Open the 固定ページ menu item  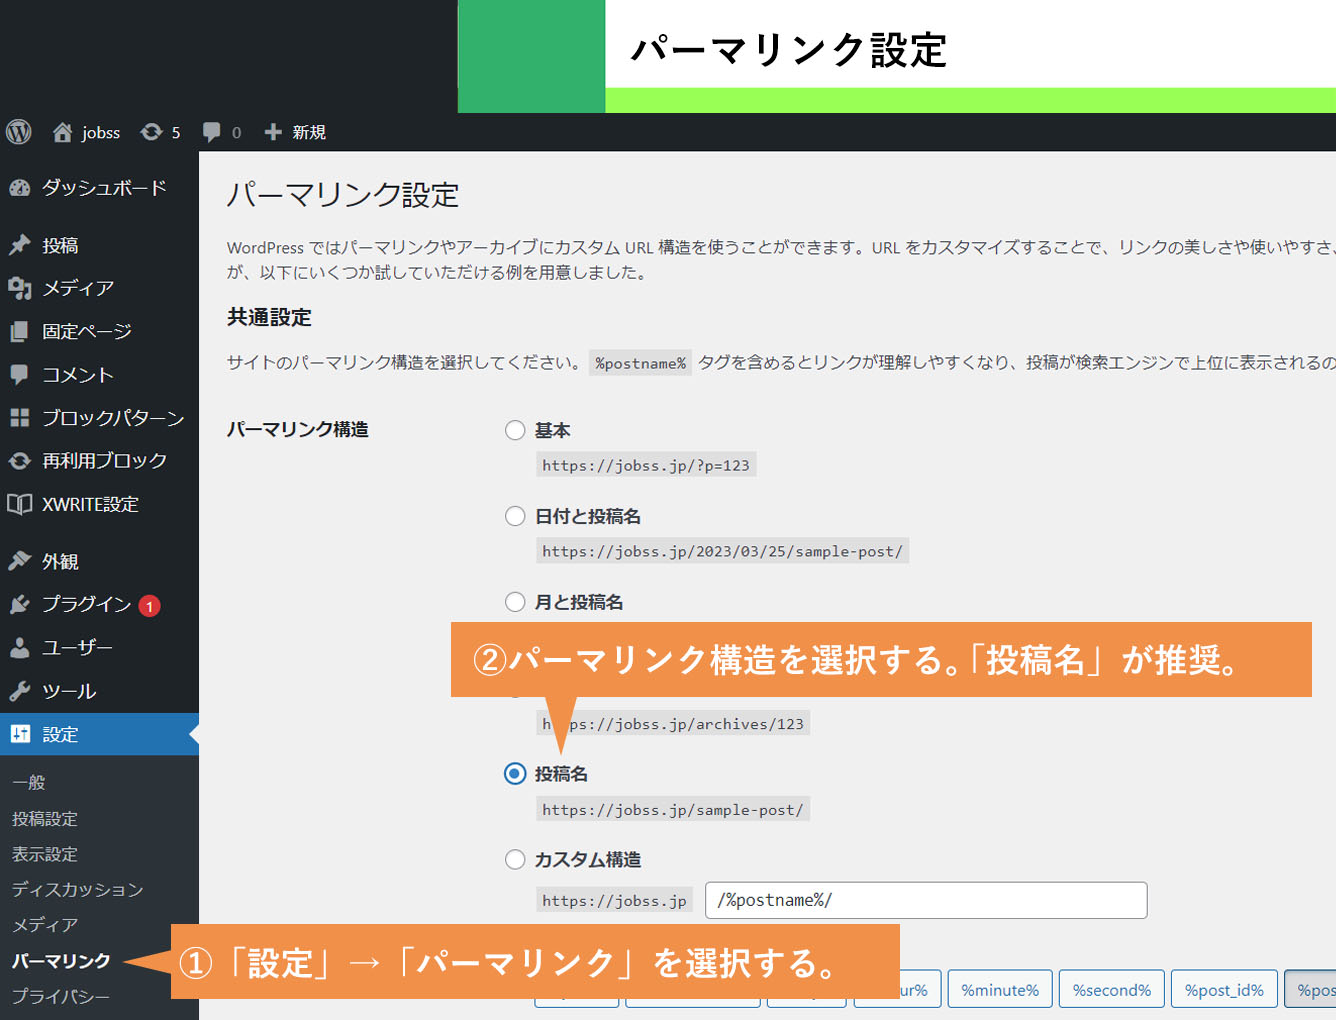(x=99, y=331)
